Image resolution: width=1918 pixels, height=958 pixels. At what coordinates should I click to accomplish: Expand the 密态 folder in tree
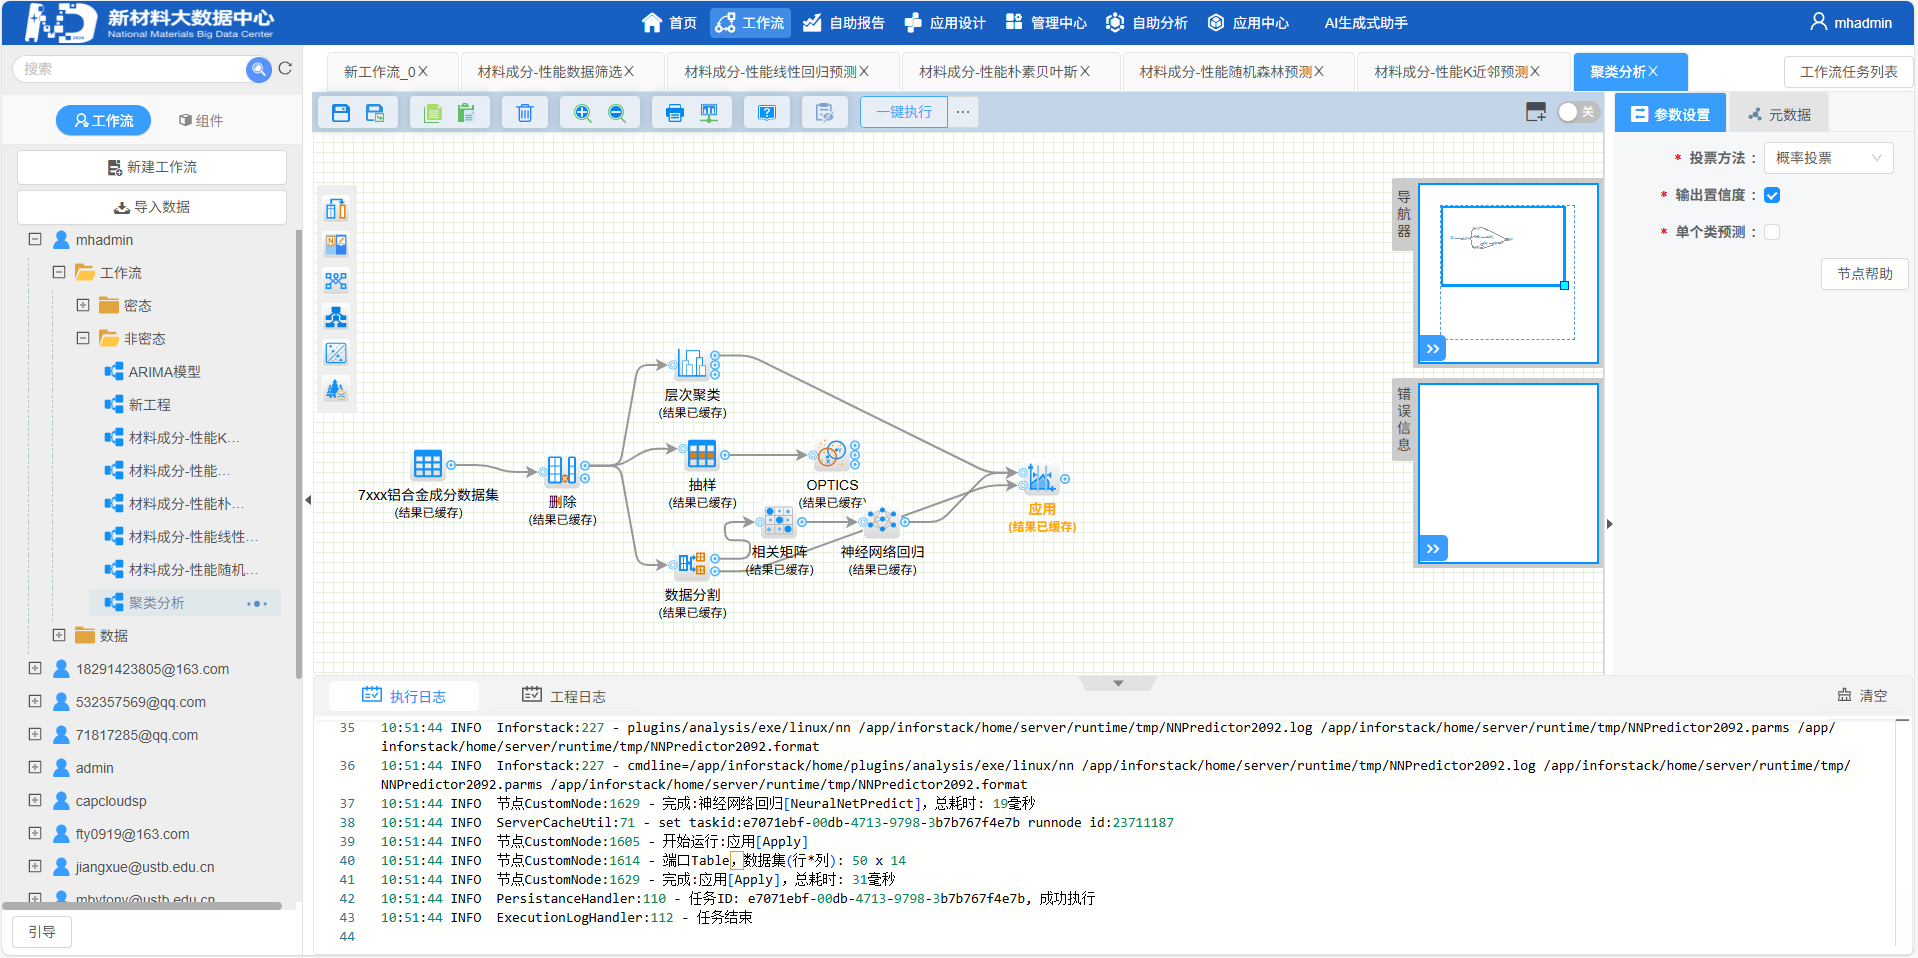pos(83,305)
